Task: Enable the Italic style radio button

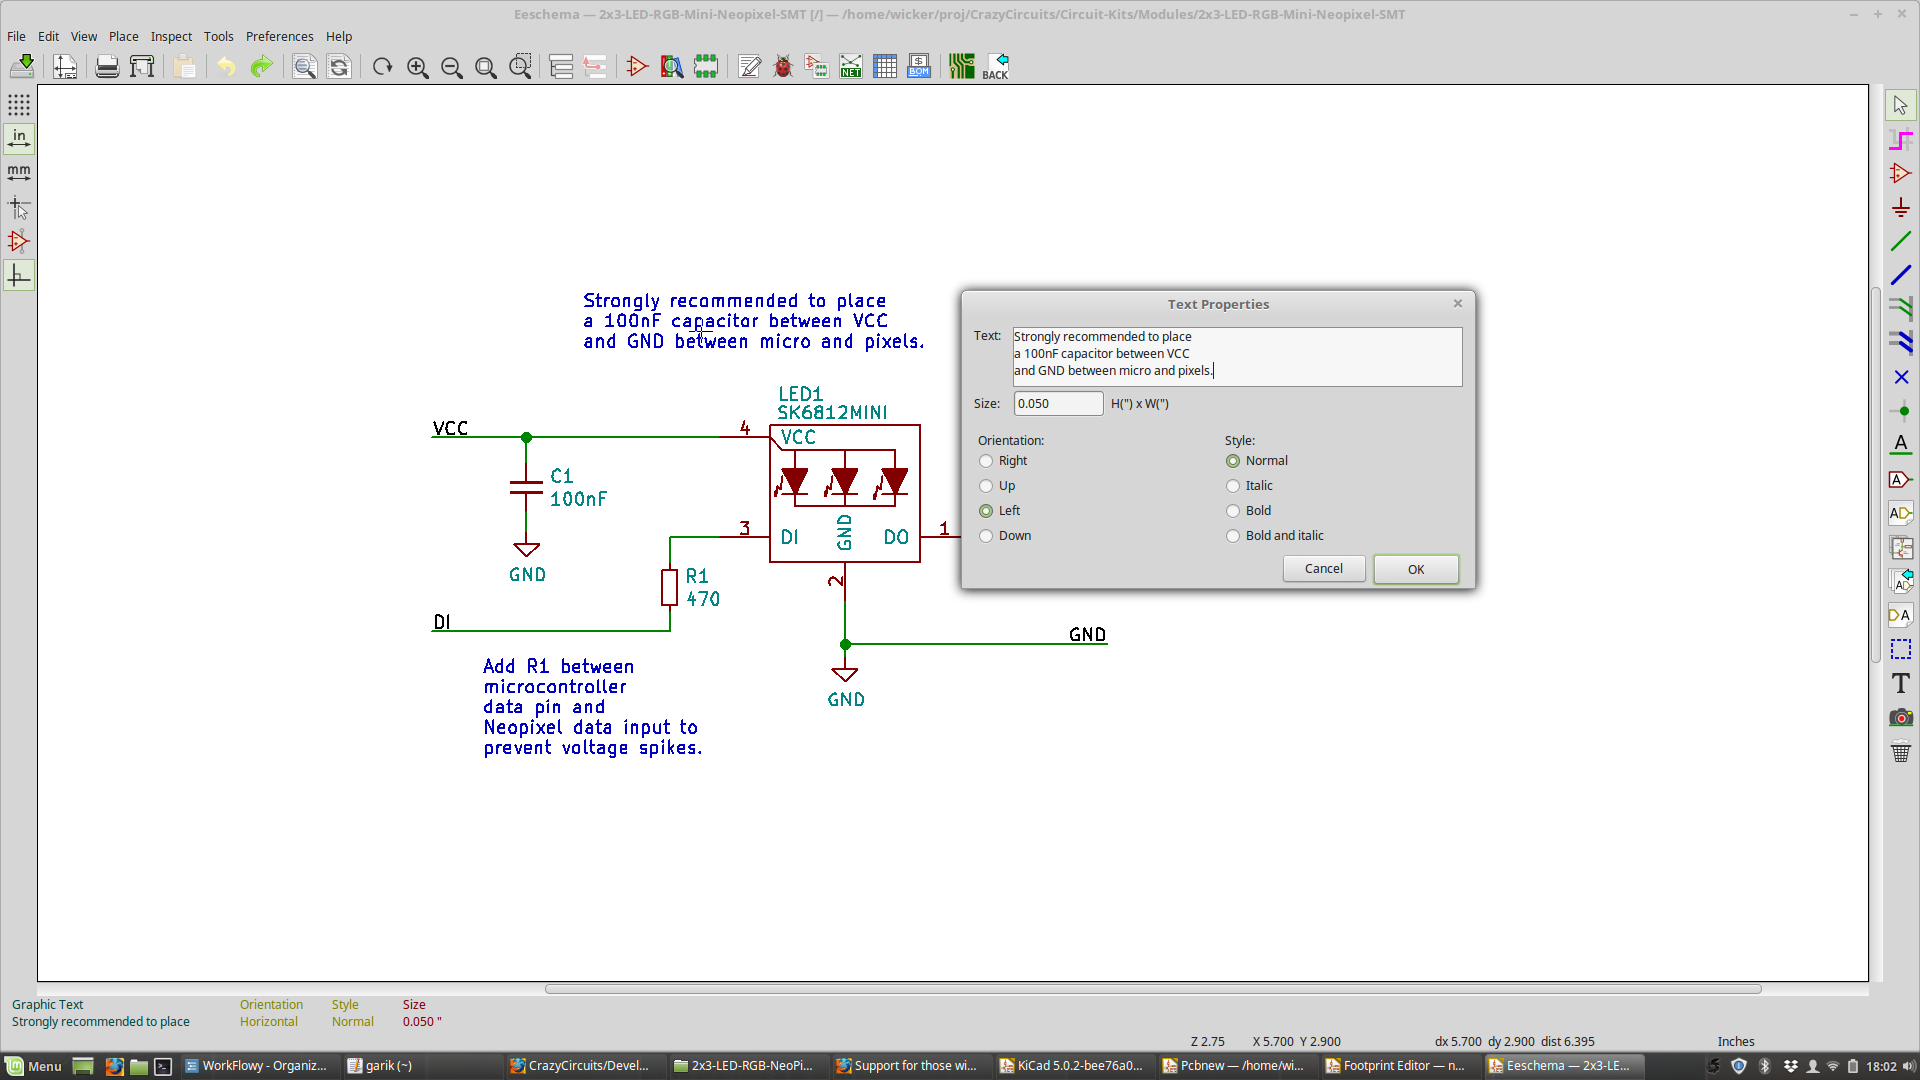Action: coord(1232,485)
